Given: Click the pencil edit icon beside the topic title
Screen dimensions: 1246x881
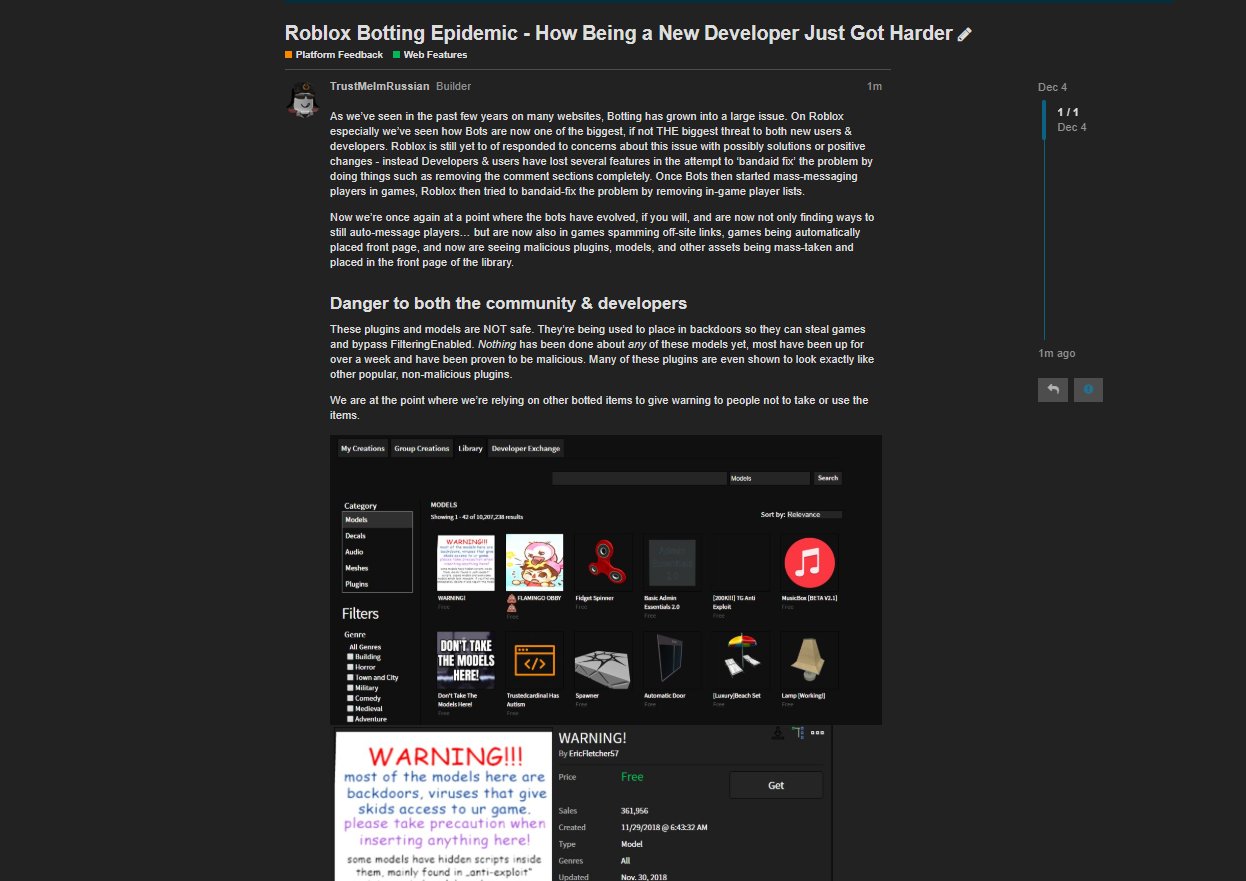Looking at the screenshot, I should pos(964,34).
